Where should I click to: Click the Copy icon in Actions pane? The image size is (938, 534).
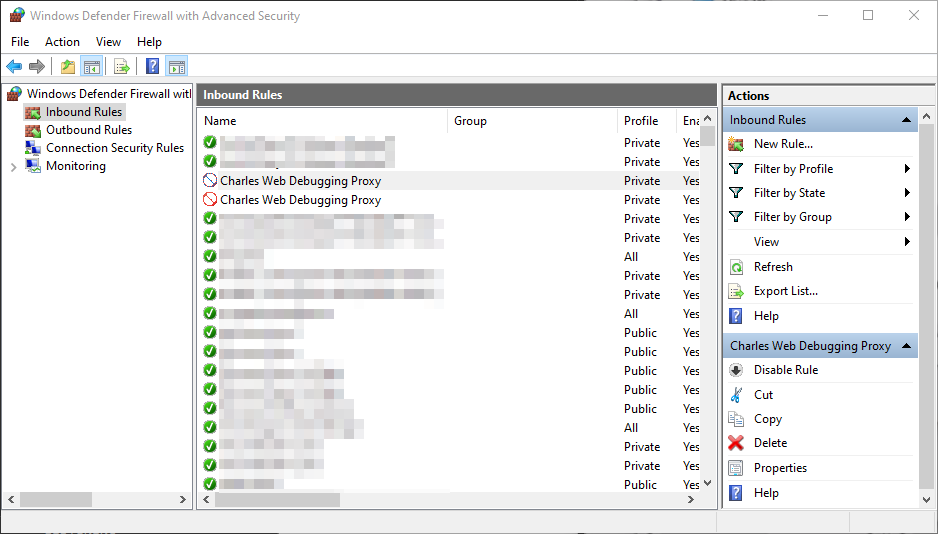(x=736, y=419)
